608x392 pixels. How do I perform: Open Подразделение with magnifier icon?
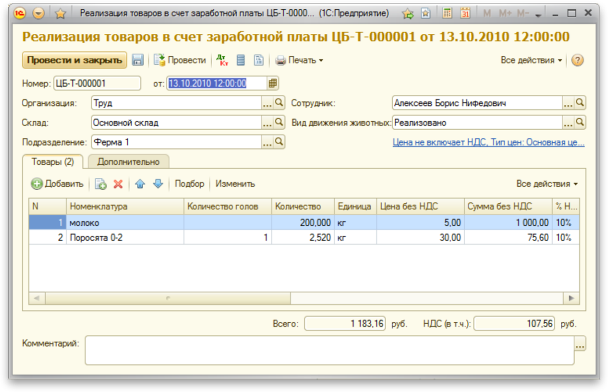click(279, 142)
